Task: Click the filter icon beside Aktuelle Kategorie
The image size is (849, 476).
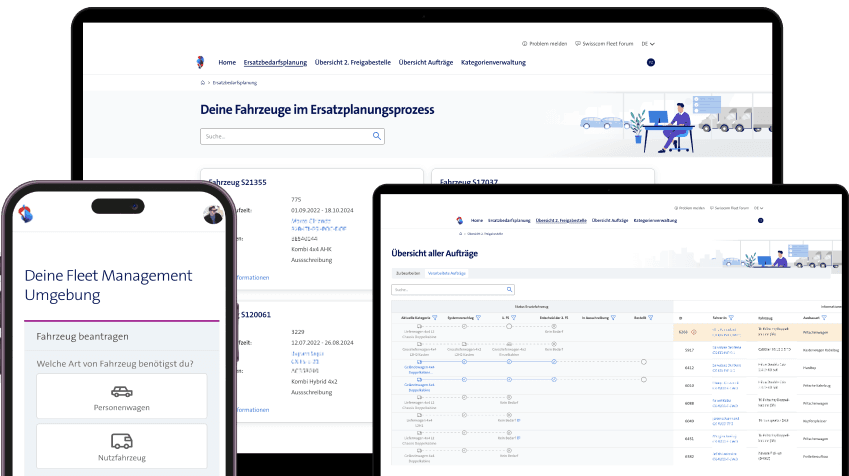Action: (433, 317)
